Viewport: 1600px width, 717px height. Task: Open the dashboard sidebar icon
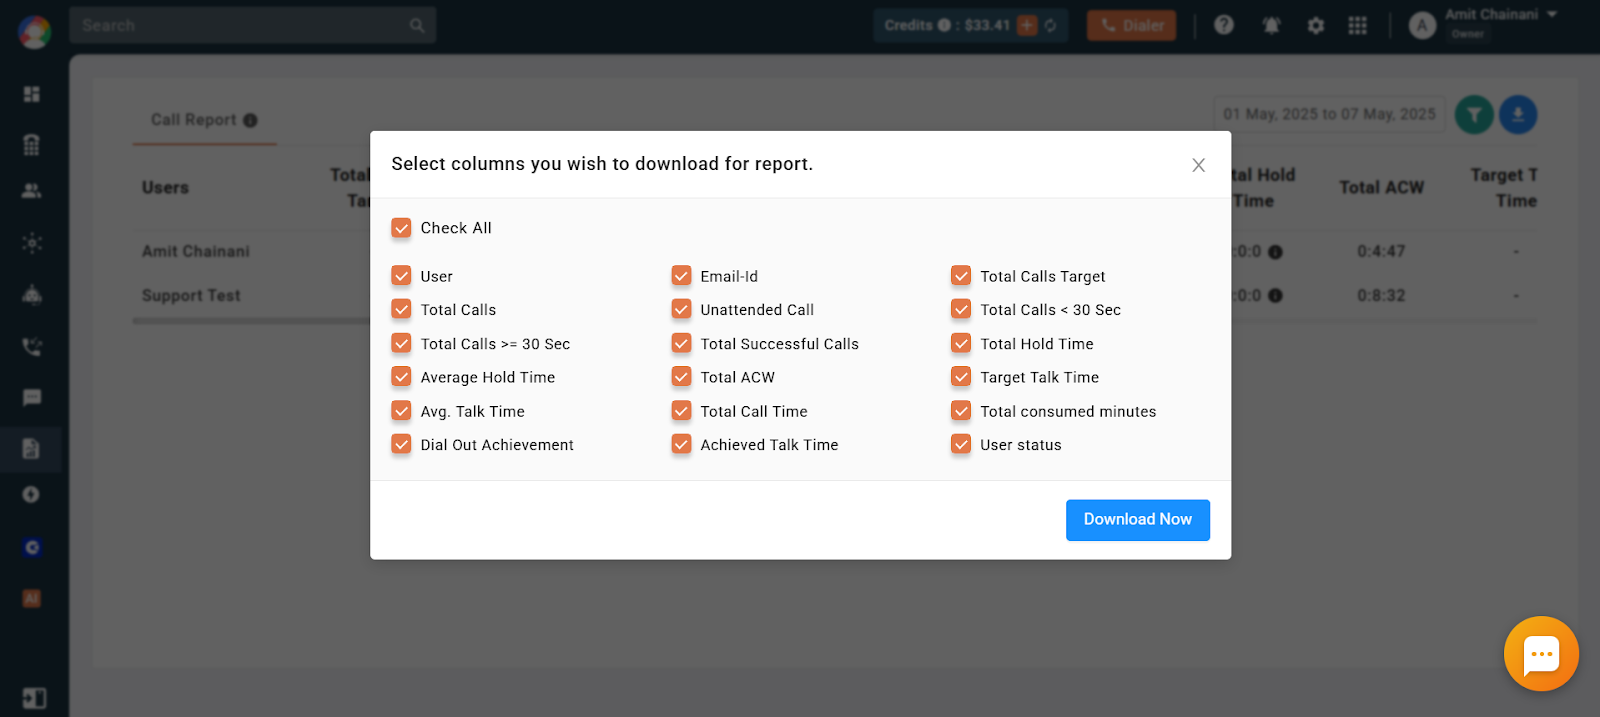pos(32,94)
